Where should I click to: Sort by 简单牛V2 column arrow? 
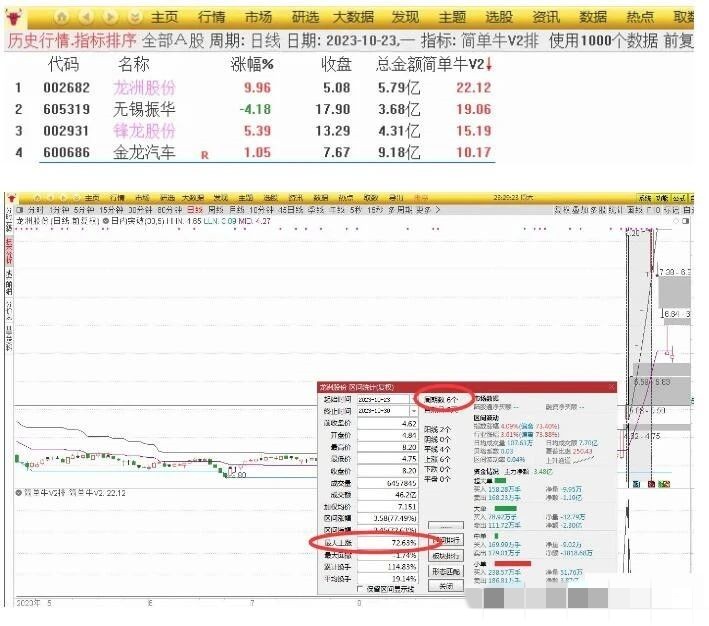click(489, 65)
